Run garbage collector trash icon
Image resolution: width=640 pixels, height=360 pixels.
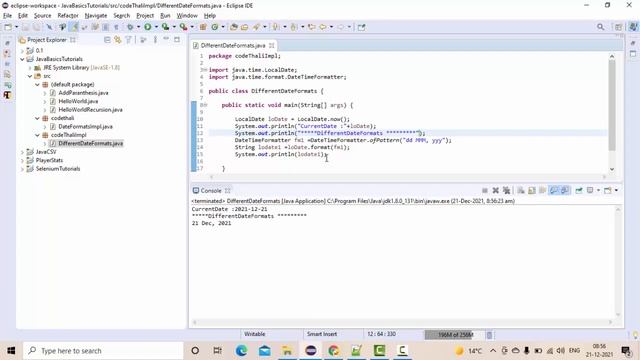(489, 335)
